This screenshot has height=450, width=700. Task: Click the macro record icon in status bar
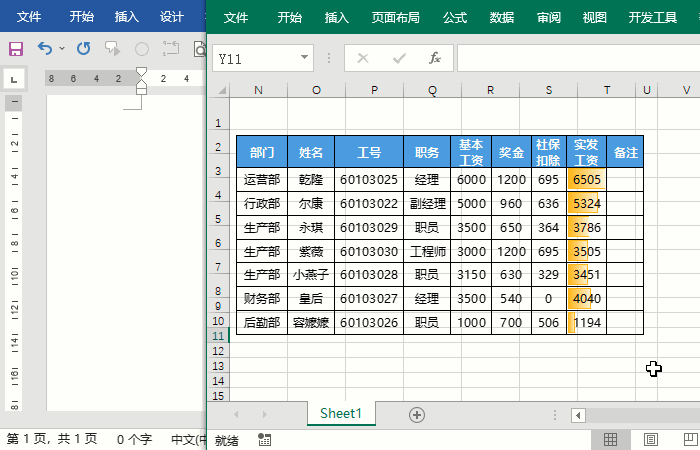pyautogui.click(x=264, y=440)
